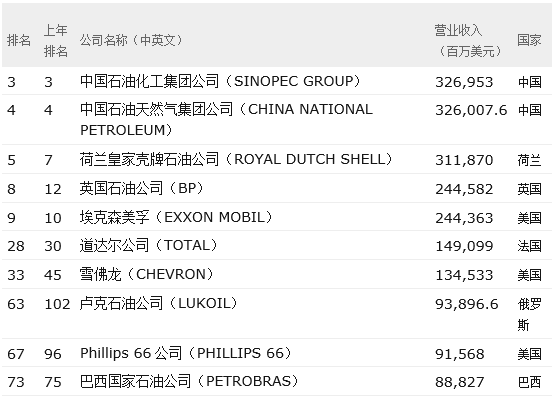Open the SINOPEC GROUP company entry

(x=221, y=81)
